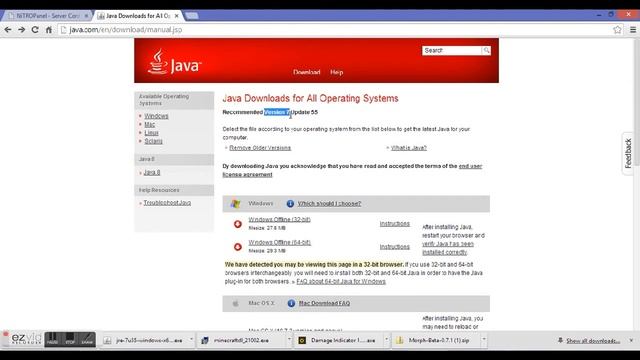640x360 pixels.
Task: Click the Remove Older Versions link
Action: (x=260, y=148)
